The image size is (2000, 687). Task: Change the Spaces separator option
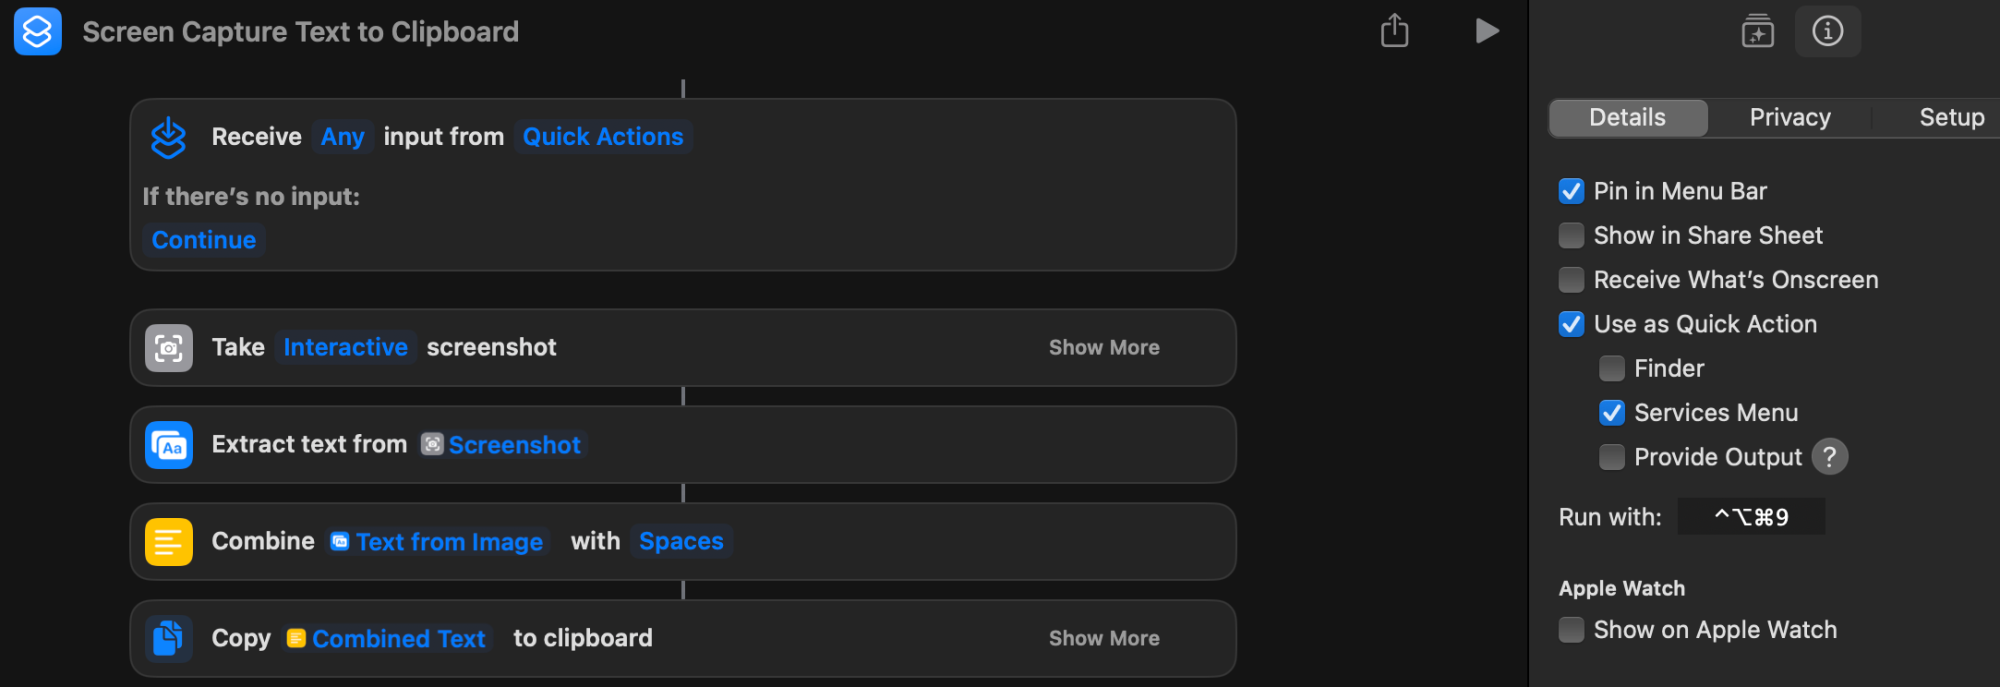coord(681,542)
